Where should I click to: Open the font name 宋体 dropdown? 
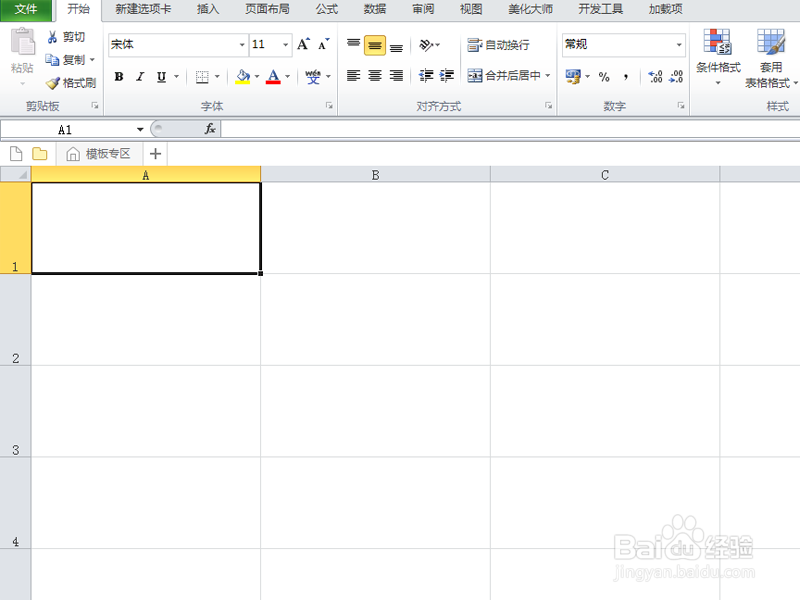(x=242, y=45)
